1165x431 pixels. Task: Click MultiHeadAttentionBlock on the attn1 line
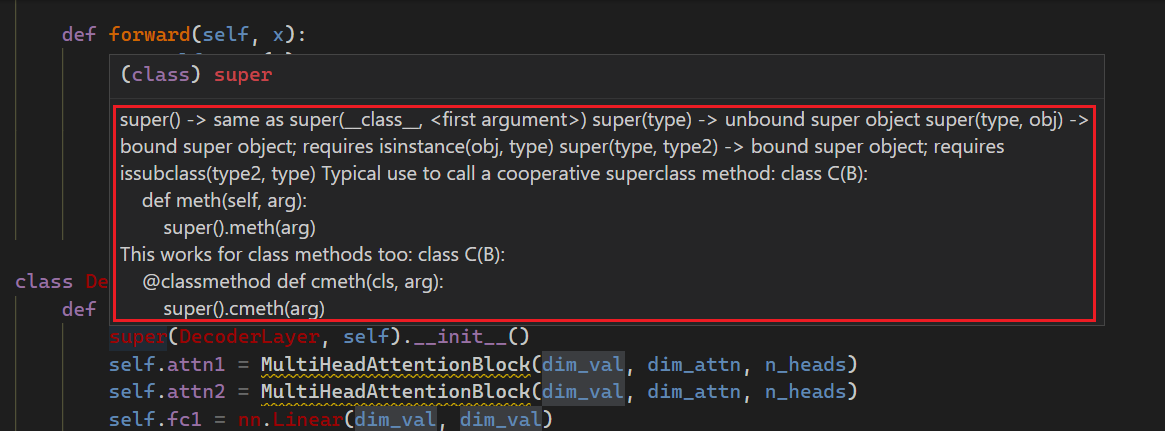[396, 363]
